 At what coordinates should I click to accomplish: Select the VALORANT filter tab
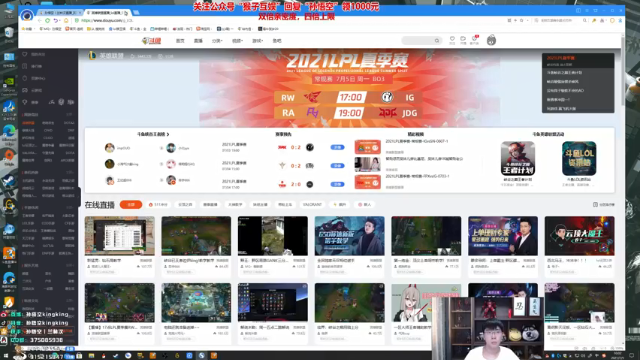tap(312, 204)
